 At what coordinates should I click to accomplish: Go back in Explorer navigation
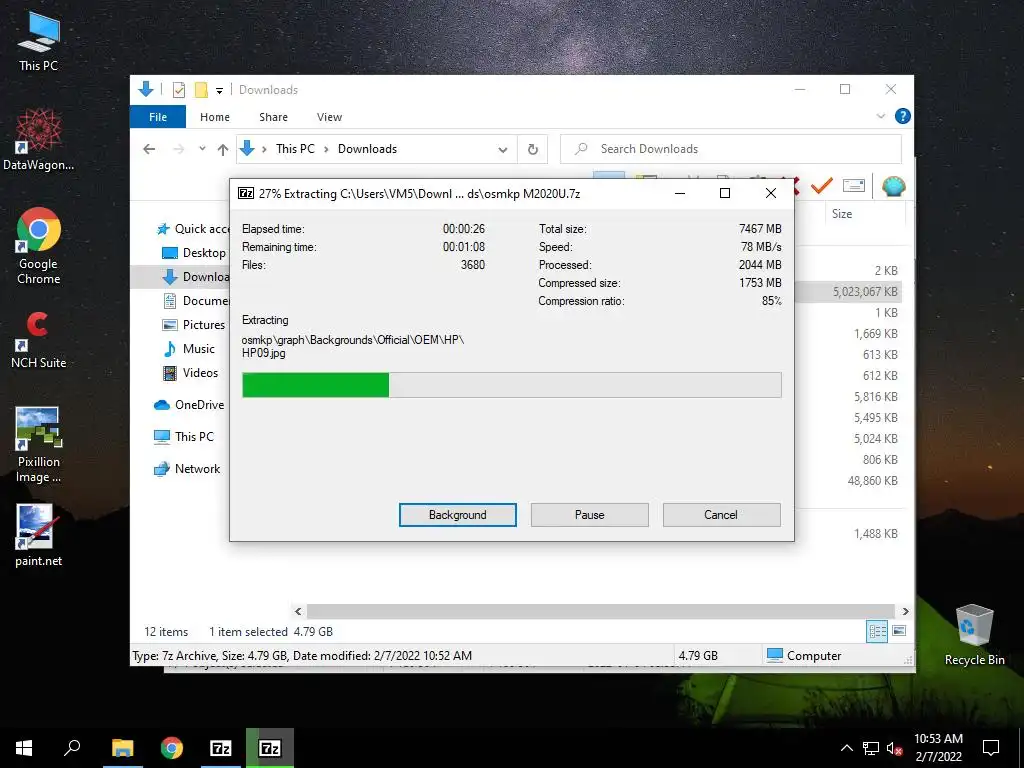tap(149, 149)
